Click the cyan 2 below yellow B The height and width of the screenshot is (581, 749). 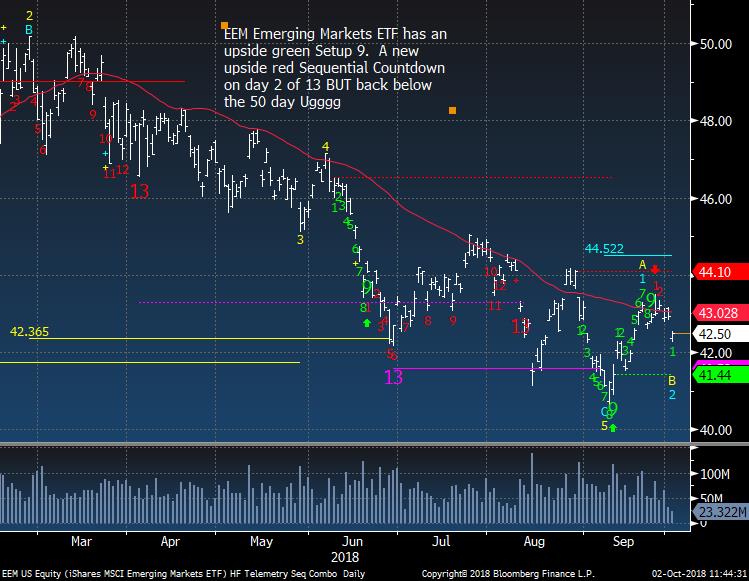(x=672, y=395)
